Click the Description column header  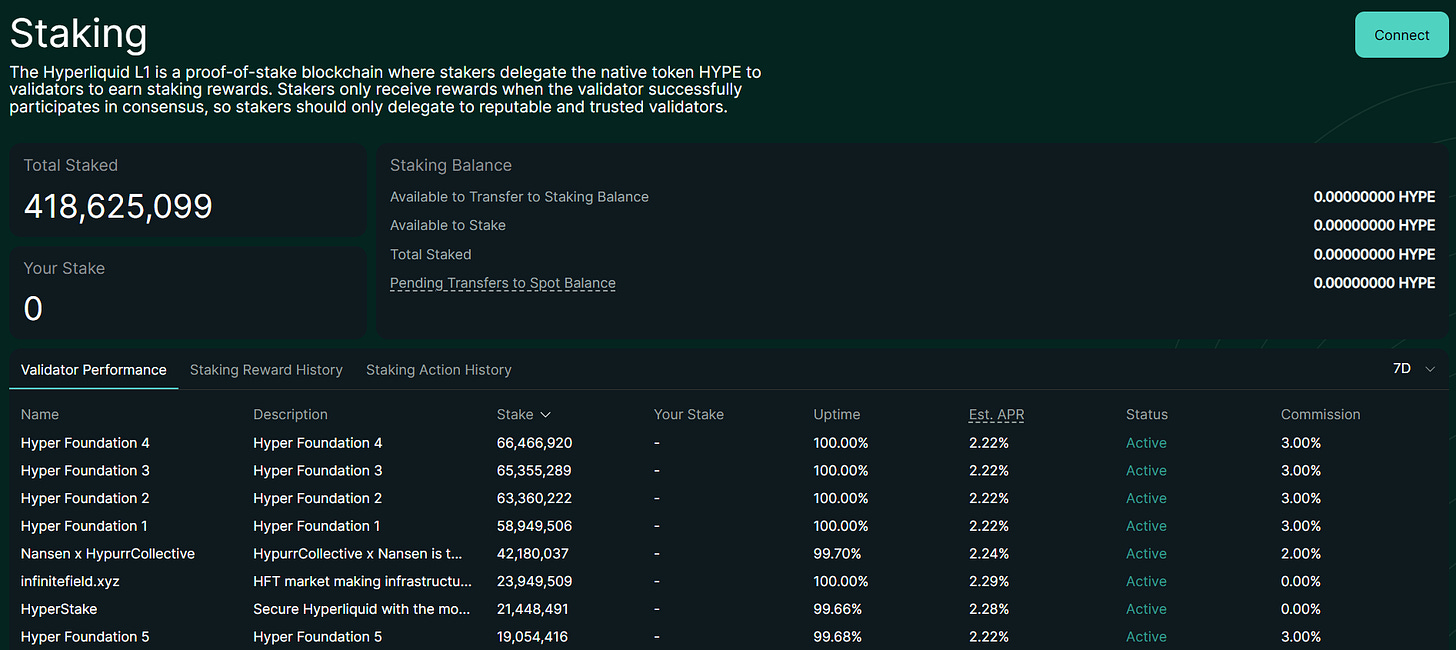coord(290,414)
